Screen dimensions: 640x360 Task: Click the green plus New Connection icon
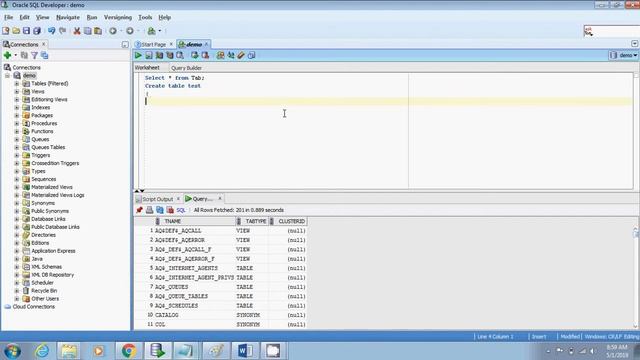click(7, 55)
